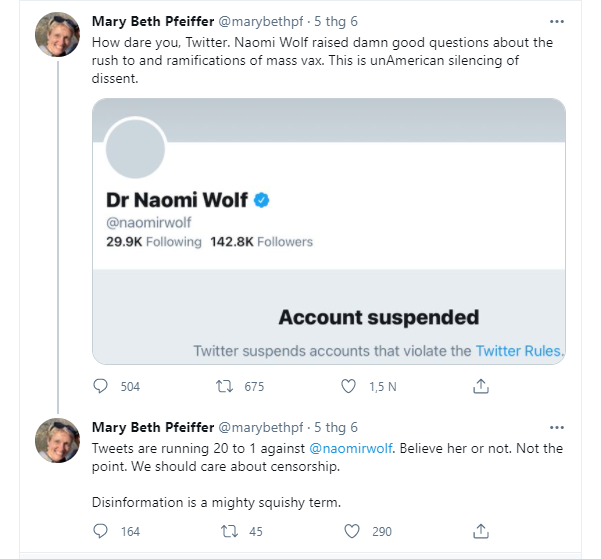Click Mary Beth Pfeiffer's avatar on second tweet
Image resolution: width=601 pixels, height=559 pixels.
click(59, 441)
